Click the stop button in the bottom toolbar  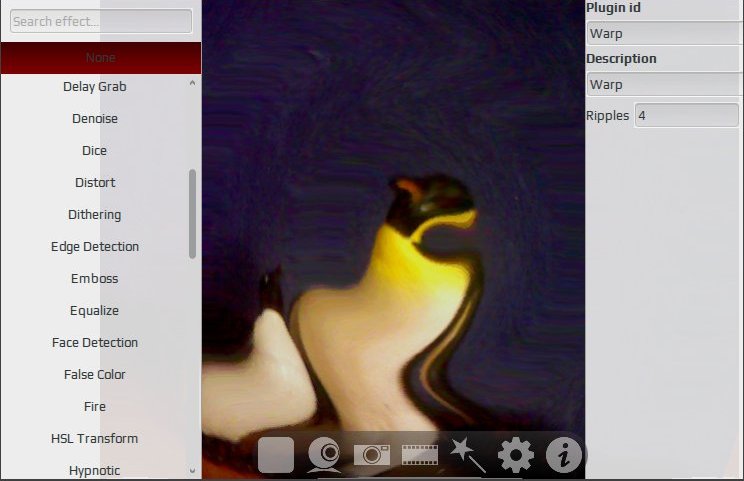tap(276, 454)
